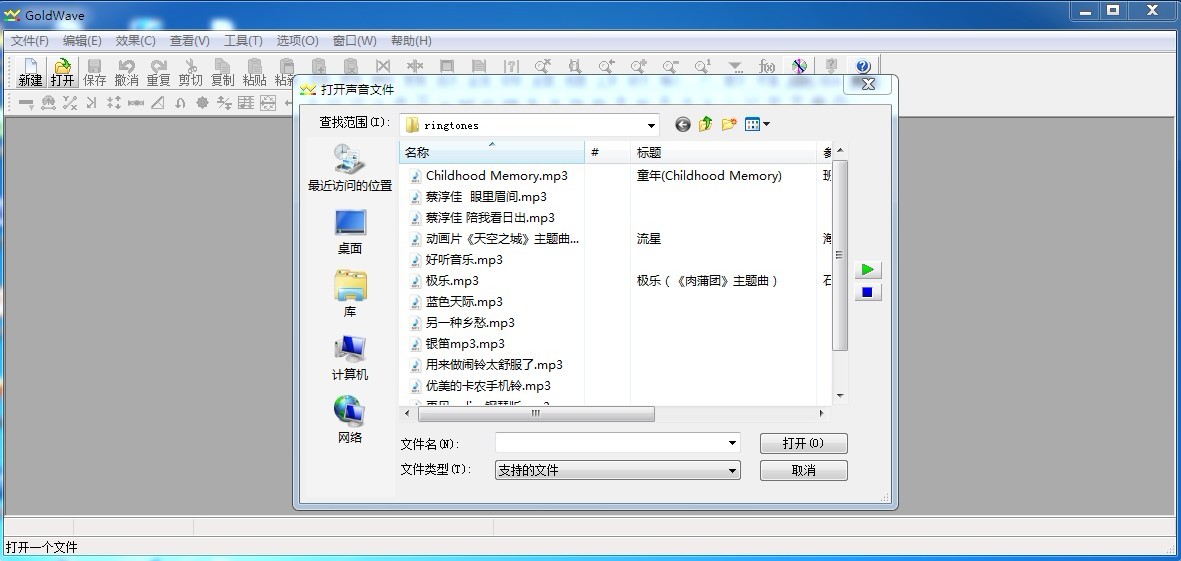
Task: Select 银笛mp3.mp3 file
Action: [x=457, y=344]
